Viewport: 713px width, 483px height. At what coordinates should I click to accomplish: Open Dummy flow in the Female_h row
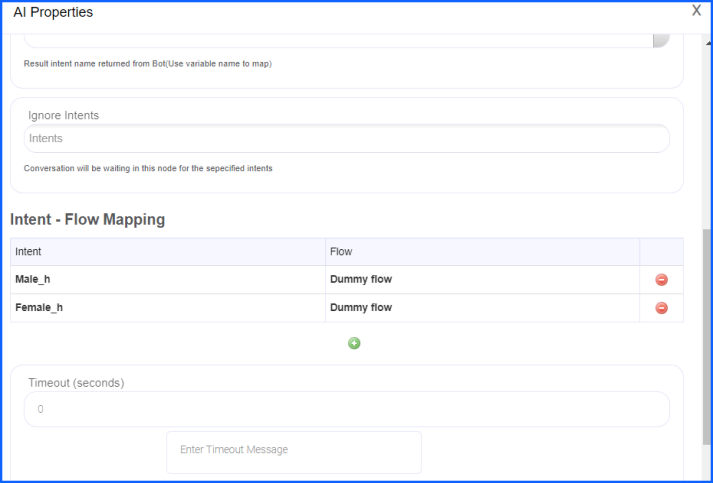click(361, 308)
